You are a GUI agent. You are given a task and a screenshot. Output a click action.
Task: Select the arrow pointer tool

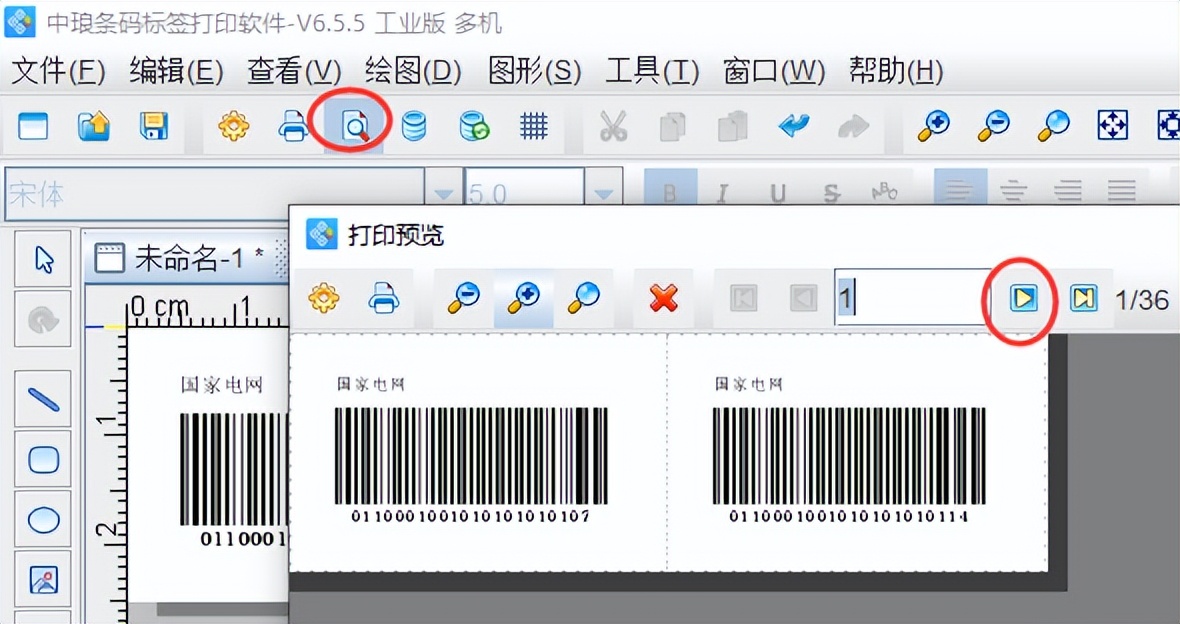click(x=44, y=260)
